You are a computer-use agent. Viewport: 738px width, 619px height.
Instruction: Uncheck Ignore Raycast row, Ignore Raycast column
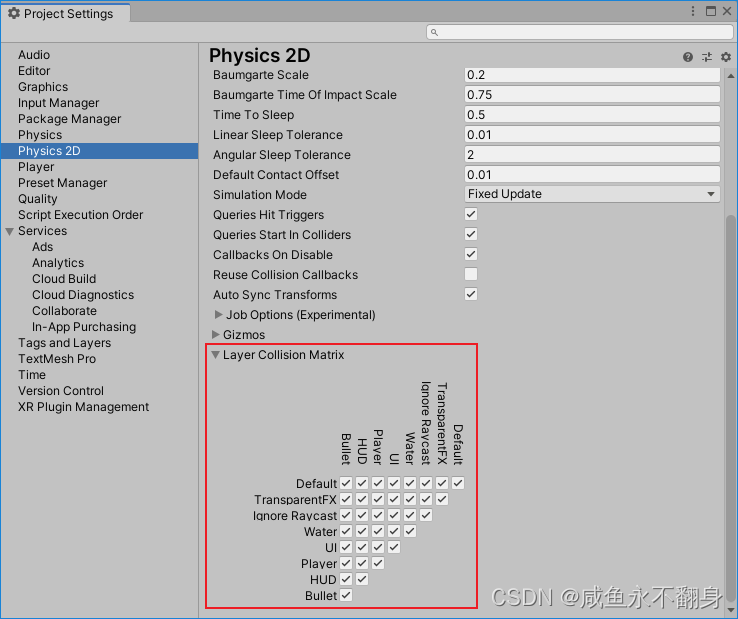[426, 515]
